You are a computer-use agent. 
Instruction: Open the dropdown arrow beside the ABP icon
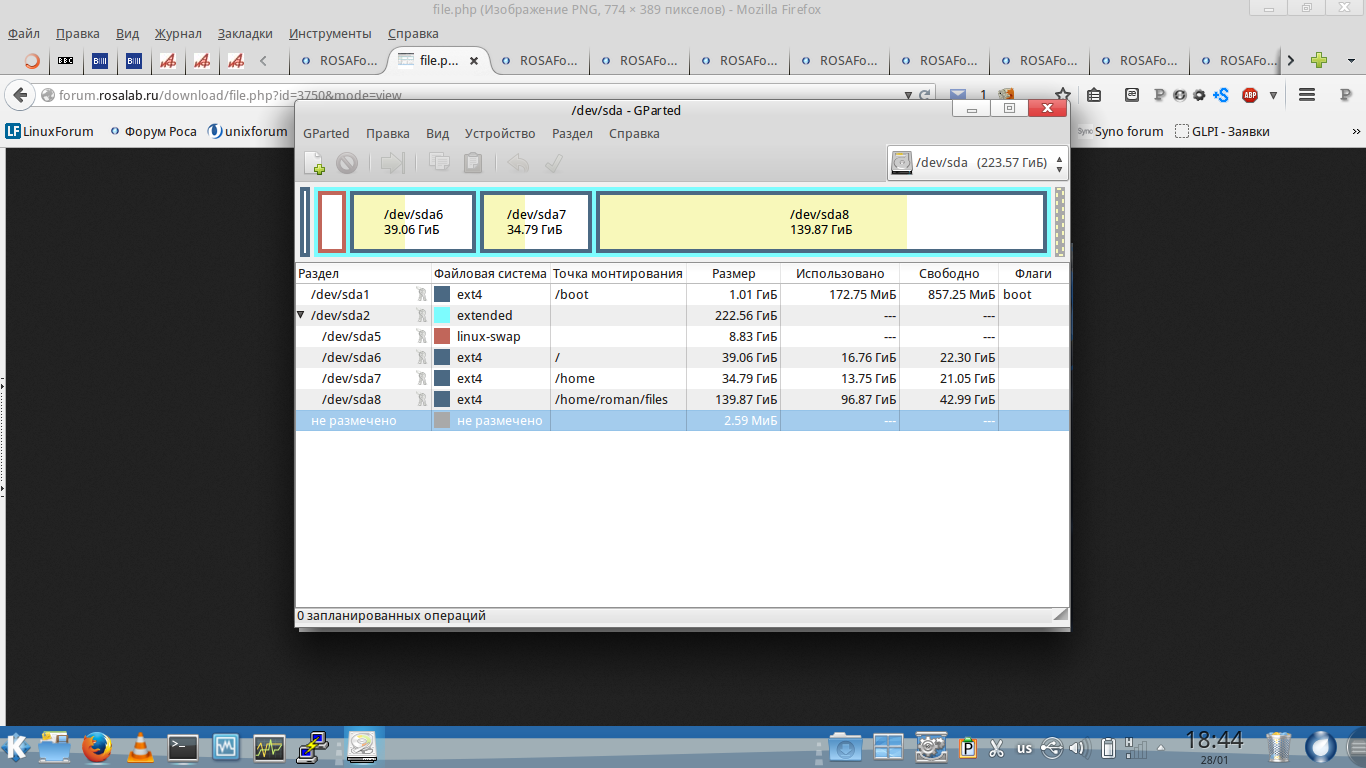tap(1273, 96)
